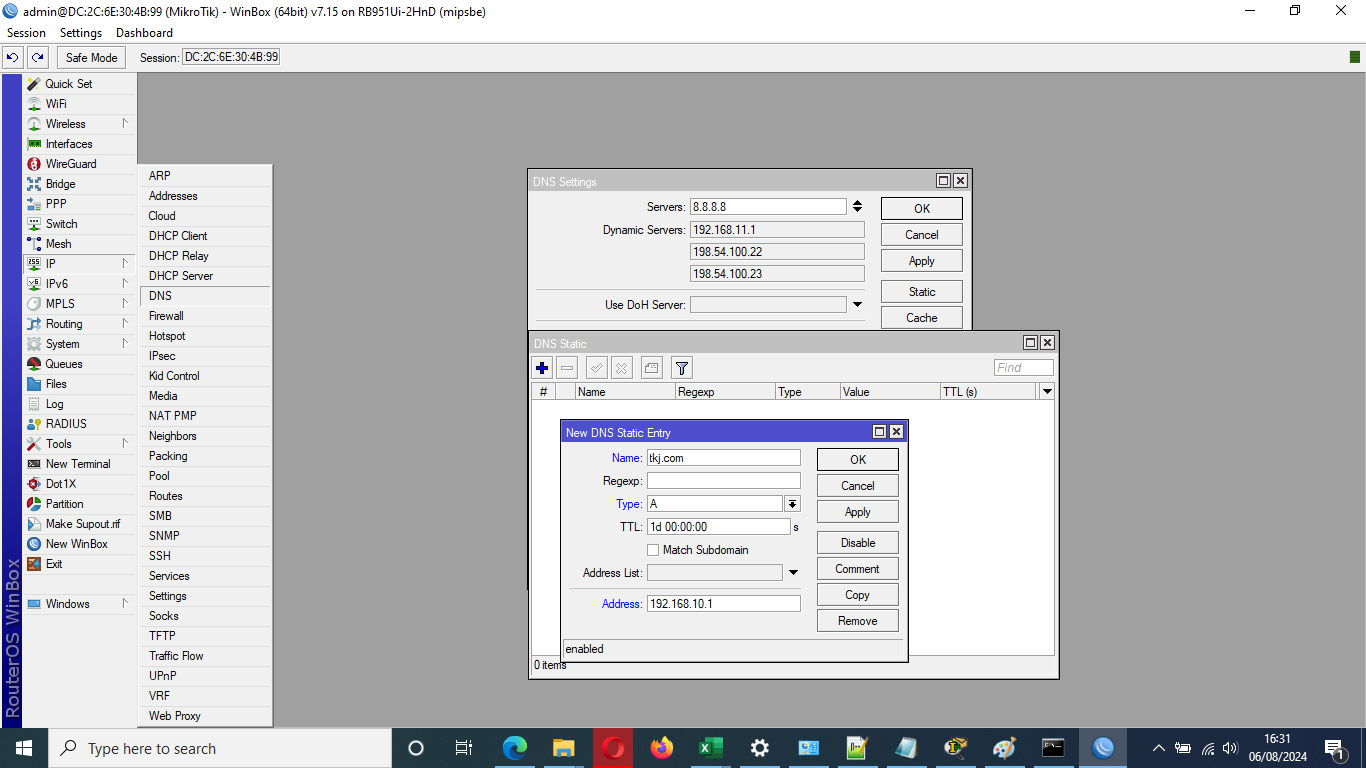Open Queues in the sidebar
This screenshot has height=768, width=1366.
click(x=79, y=364)
